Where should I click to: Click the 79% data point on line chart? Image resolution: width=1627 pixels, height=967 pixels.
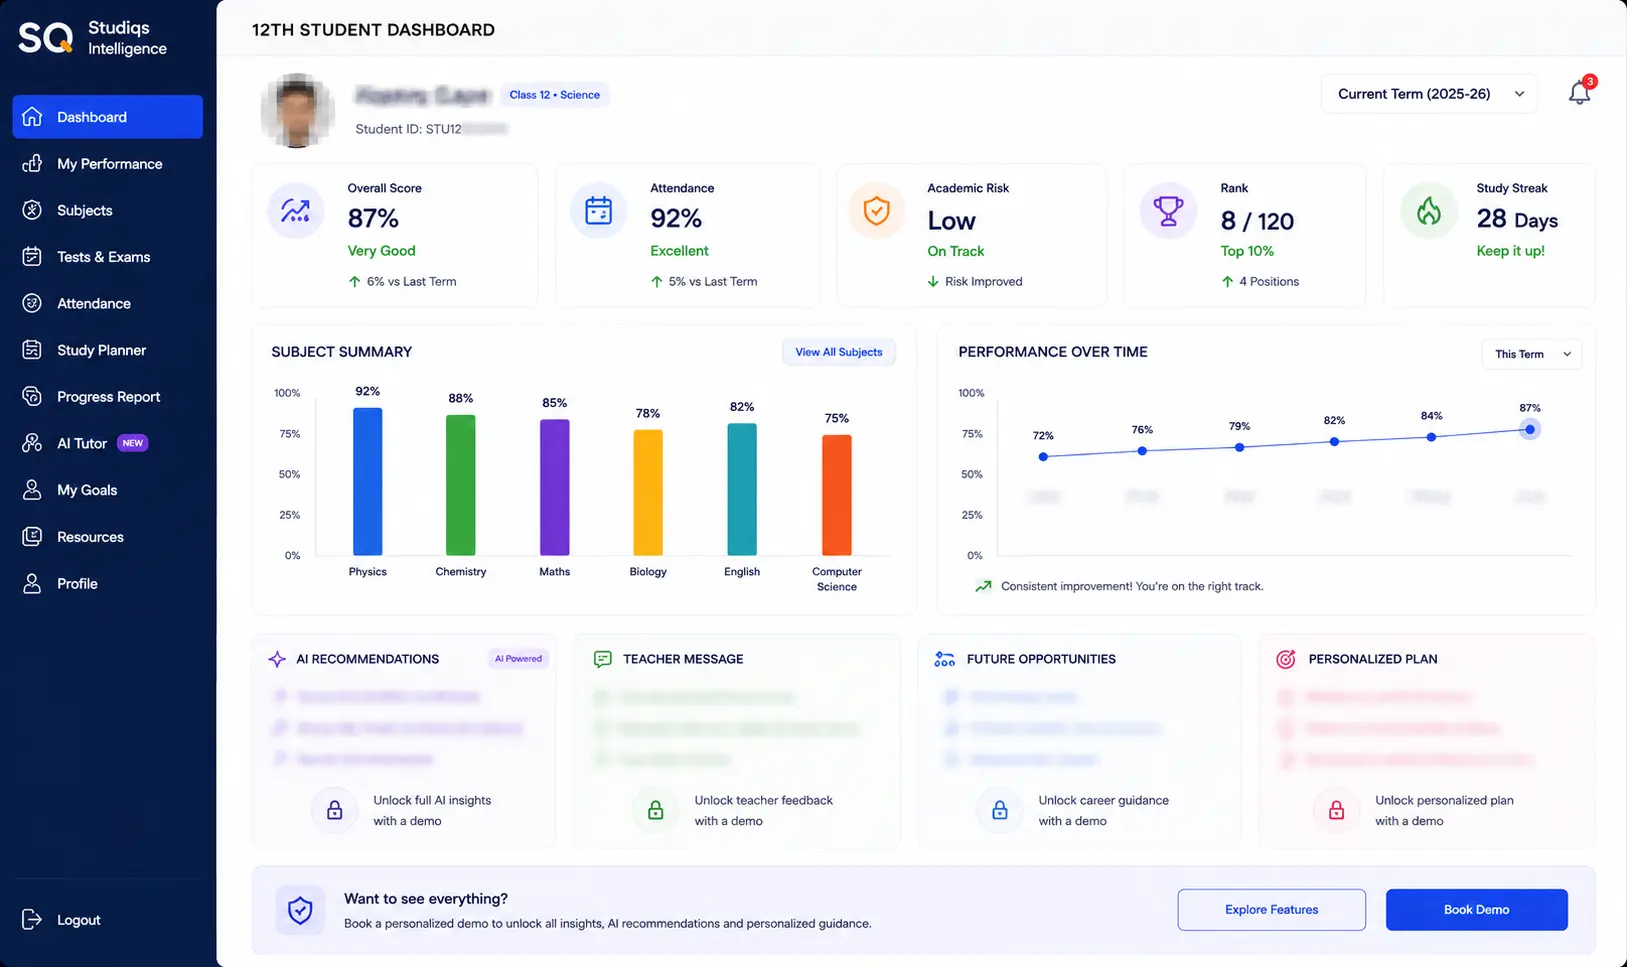[1239, 447]
